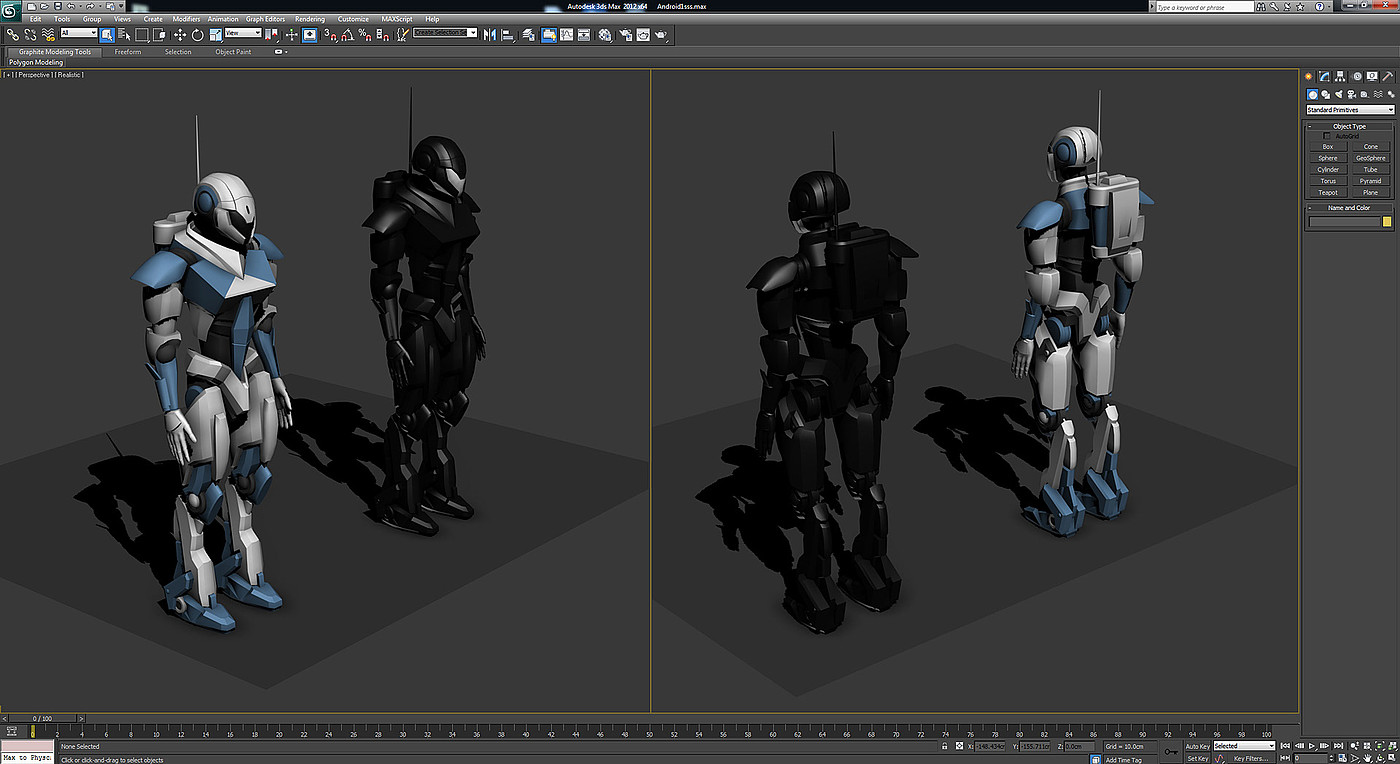The height and width of the screenshot is (764, 1400).
Task: Click the Mirror tool icon
Action: 489,35
